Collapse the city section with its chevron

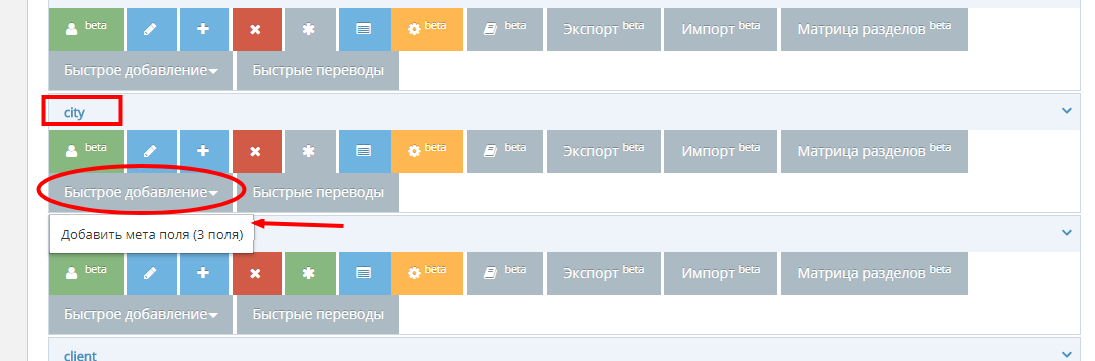[1066, 110]
